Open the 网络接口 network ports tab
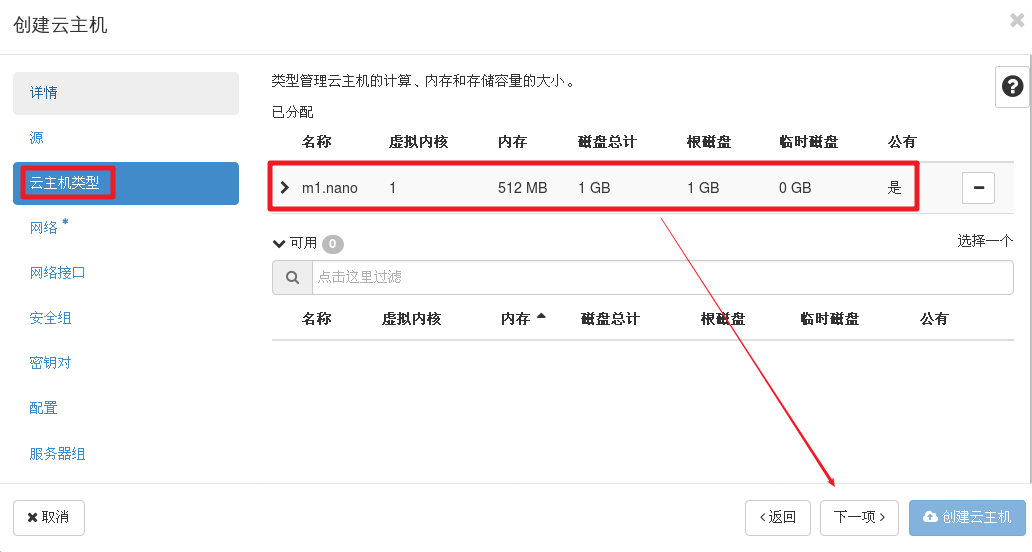The image size is (1032, 552). 58,273
